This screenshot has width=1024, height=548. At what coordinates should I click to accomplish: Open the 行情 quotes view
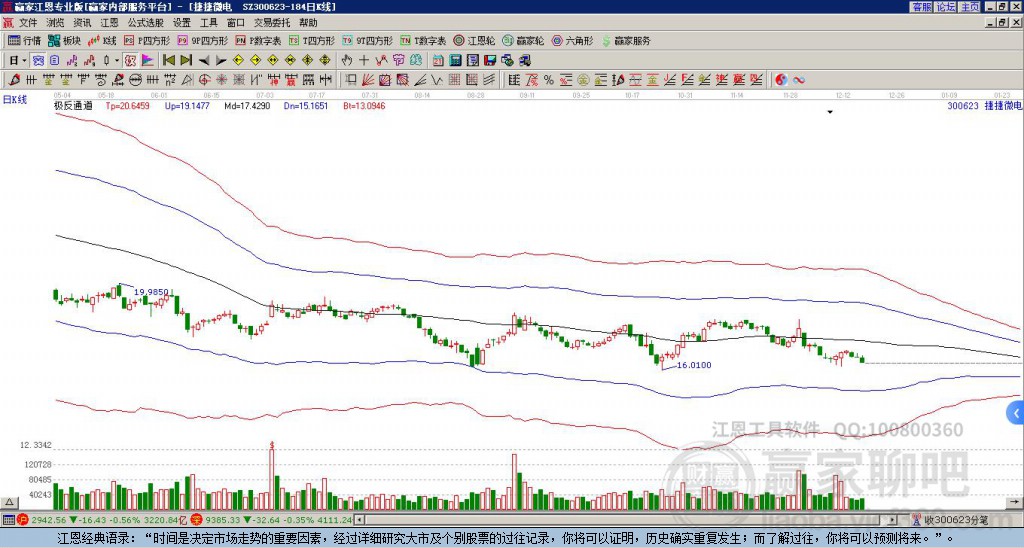coord(25,40)
